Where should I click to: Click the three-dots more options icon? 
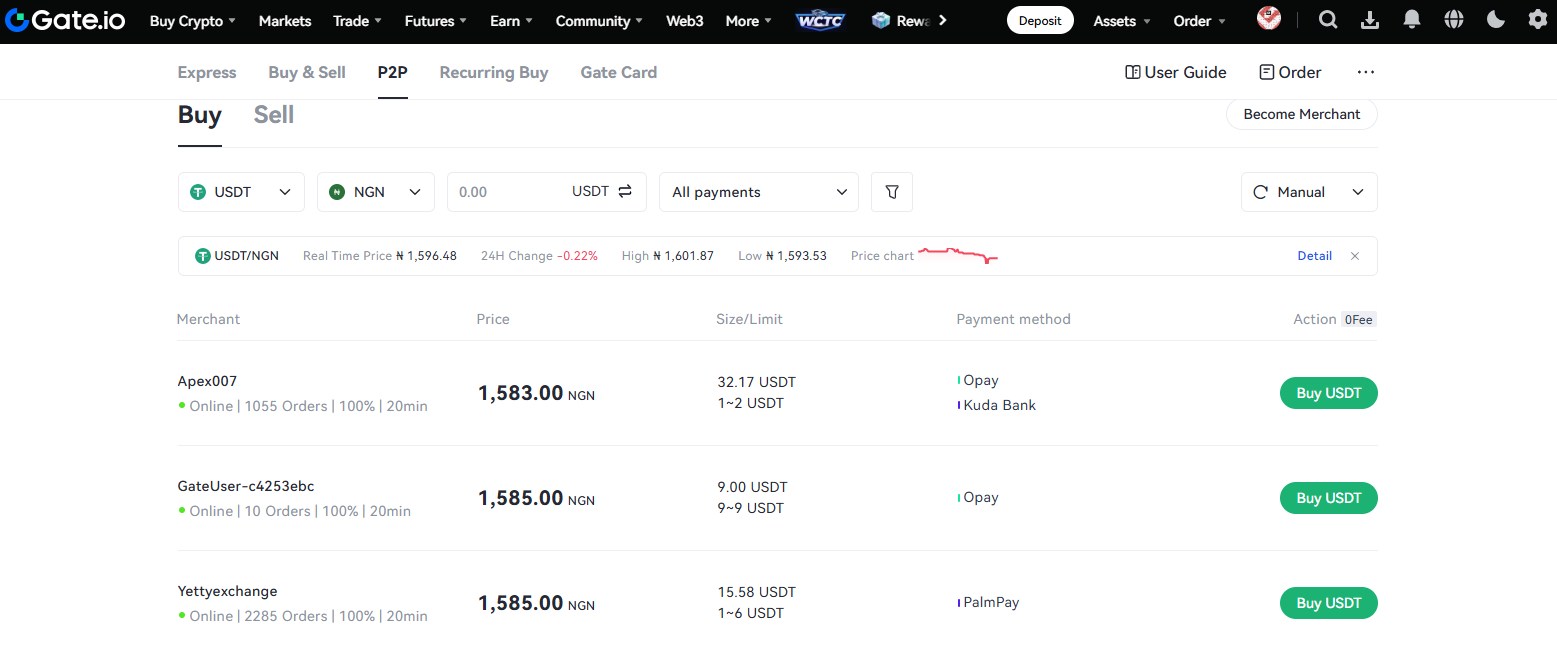(x=1366, y=72)
